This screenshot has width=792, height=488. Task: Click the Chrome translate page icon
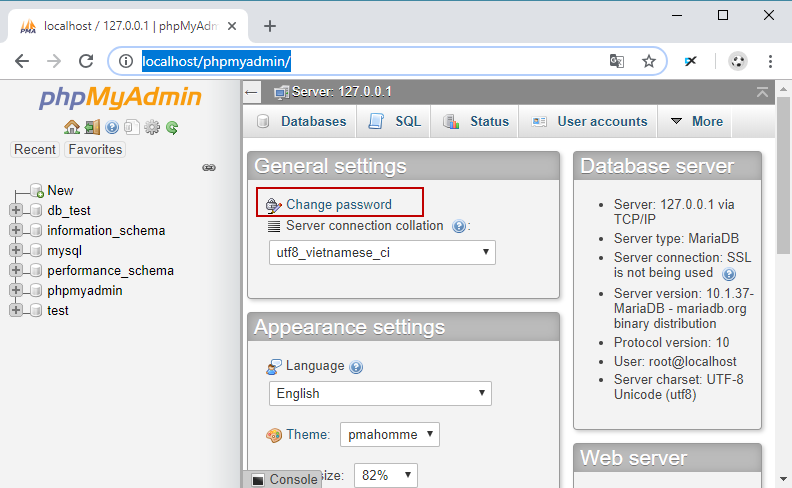pos(616,61)
